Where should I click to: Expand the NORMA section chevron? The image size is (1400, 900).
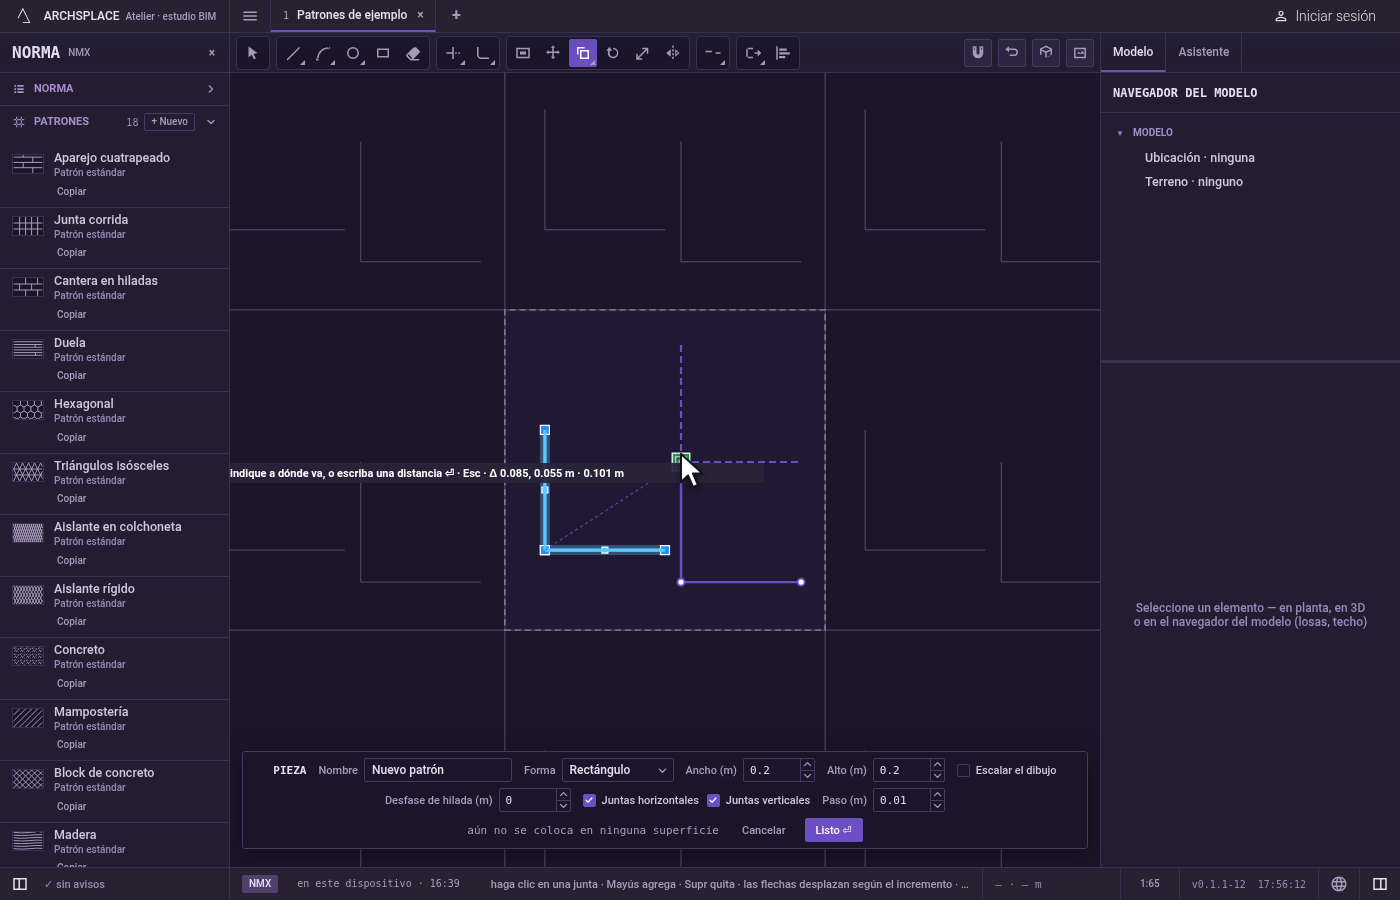pyautogui.click(x=211, y=89)
